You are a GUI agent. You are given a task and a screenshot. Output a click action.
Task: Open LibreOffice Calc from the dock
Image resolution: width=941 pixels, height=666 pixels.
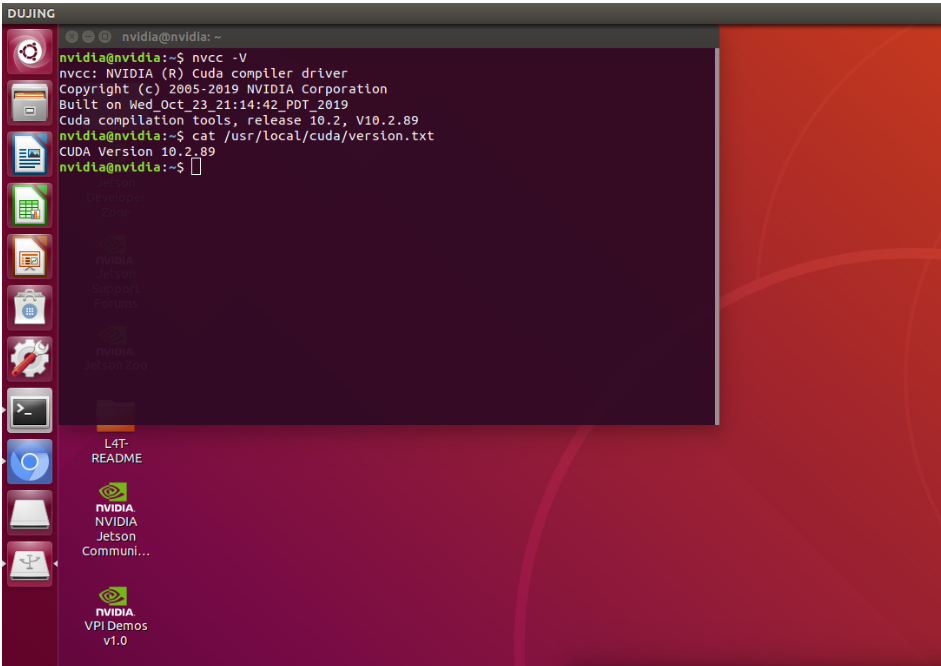[29, 204]
